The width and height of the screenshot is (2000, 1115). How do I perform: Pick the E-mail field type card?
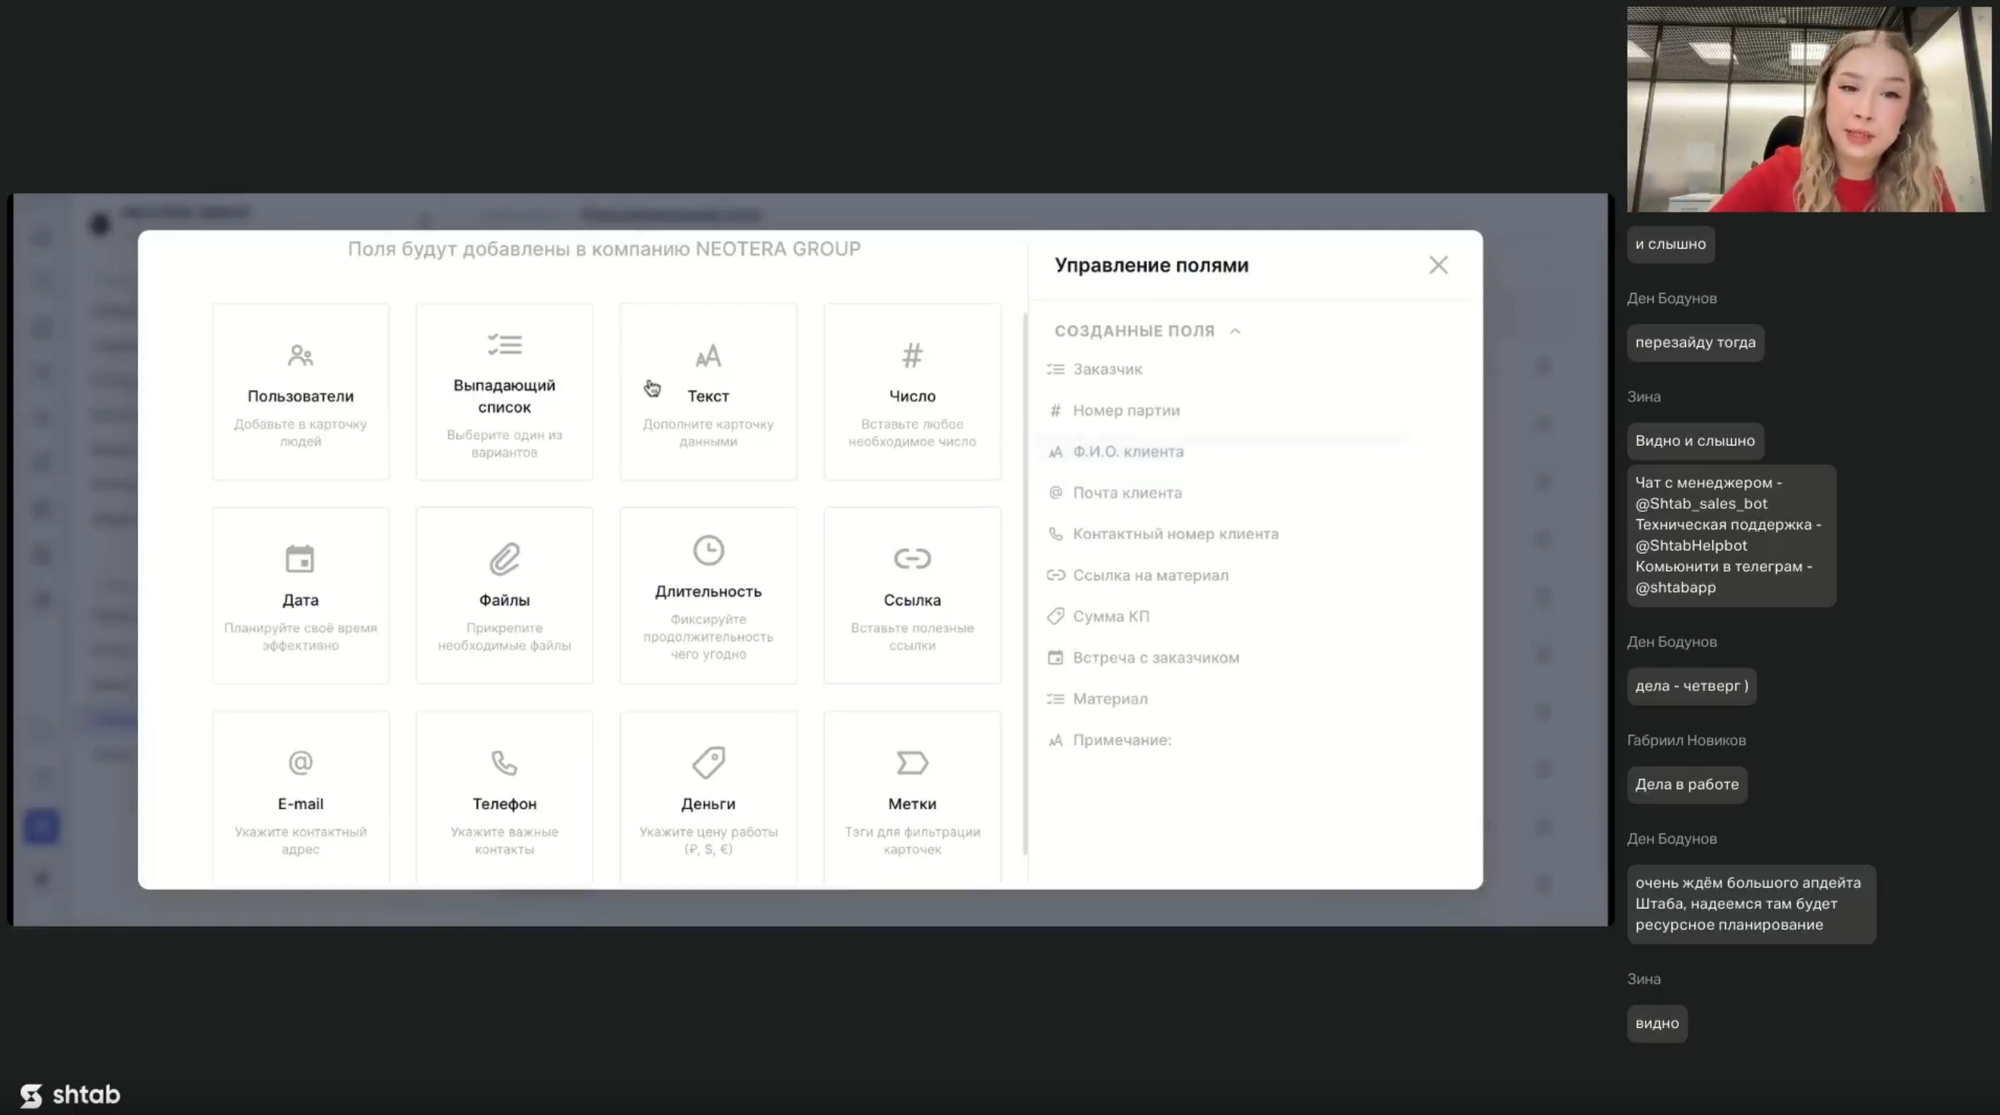click(x=300, y=798)
